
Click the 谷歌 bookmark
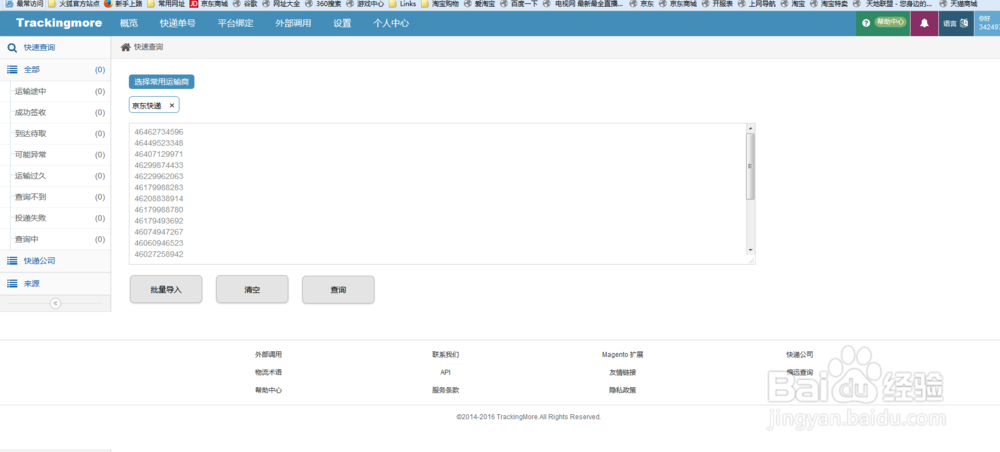point(244,4)
